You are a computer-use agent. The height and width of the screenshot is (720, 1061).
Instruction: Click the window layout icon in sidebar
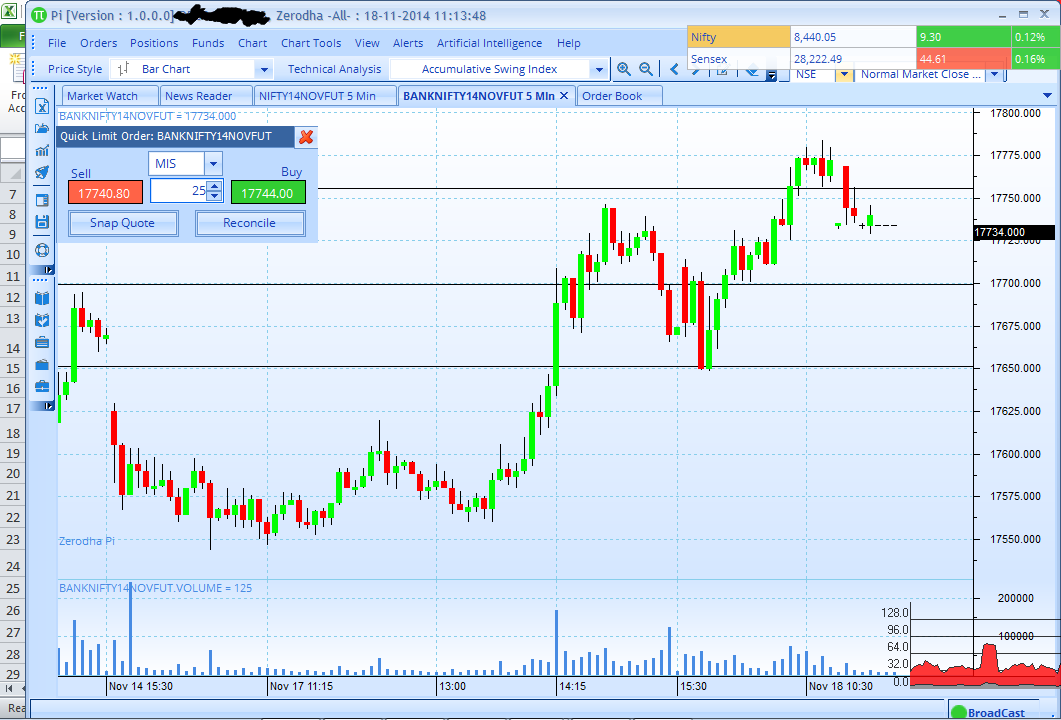click(x=42, y=200)
